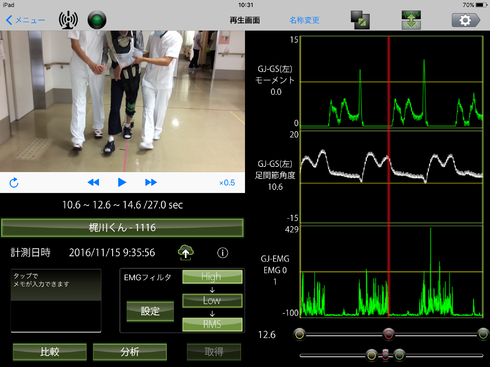Tap the 10.6 ~ 12.6 ~ 14.6 /27.0 sec text
This screenshot has height=367, width=490.
click(x=122, y=205)
